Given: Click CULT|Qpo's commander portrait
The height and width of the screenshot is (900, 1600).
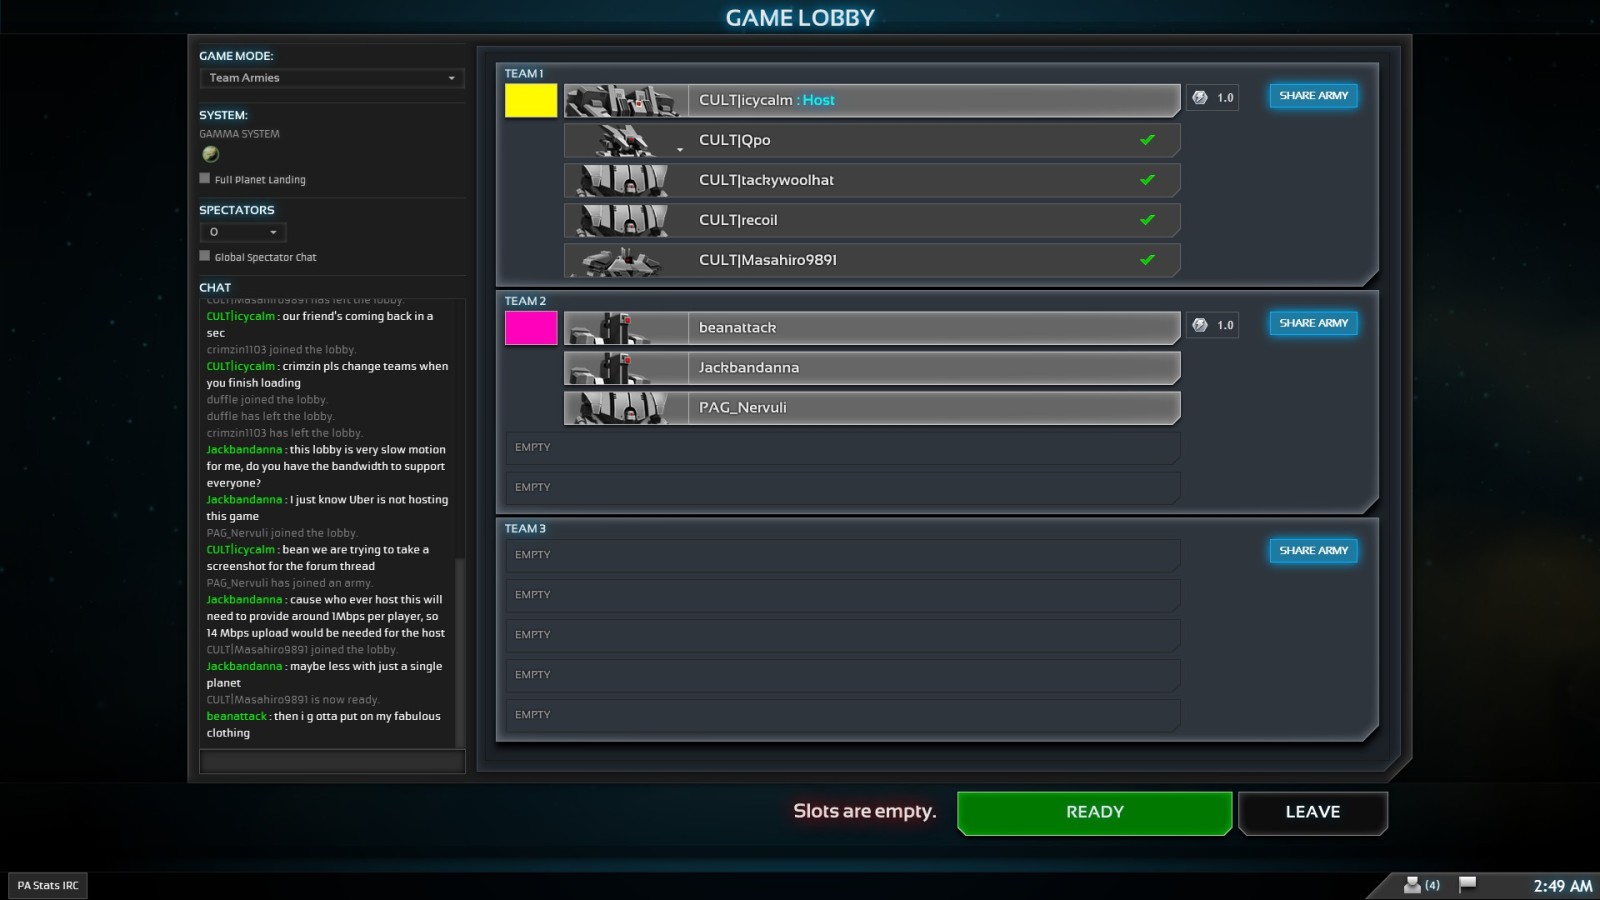Looking at the screenshot, I should [x=625, y=140].
